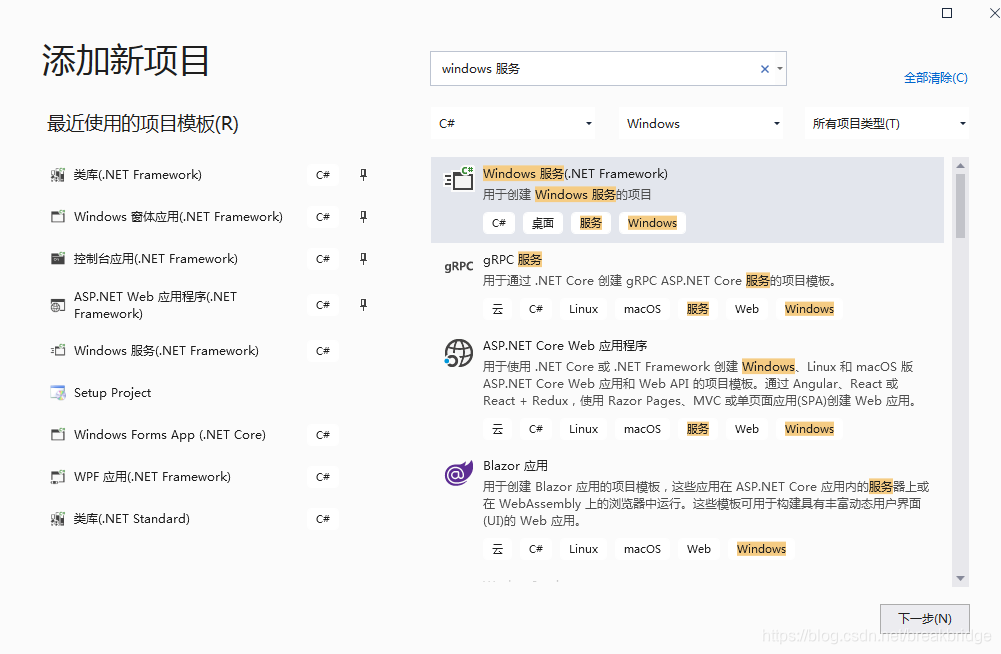Click the 服务 tag on Windows 服务 result
Viewport: 1001px width, 654px height.
(591, 223)
